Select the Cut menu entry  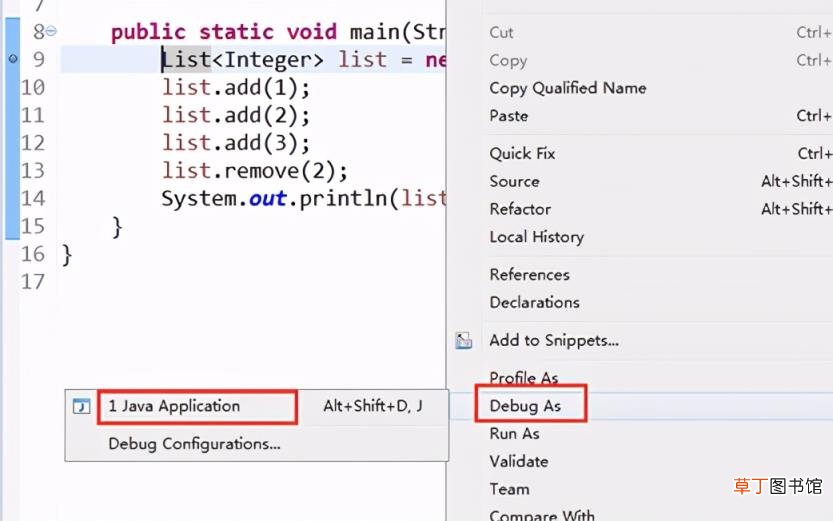pos(501,32)
